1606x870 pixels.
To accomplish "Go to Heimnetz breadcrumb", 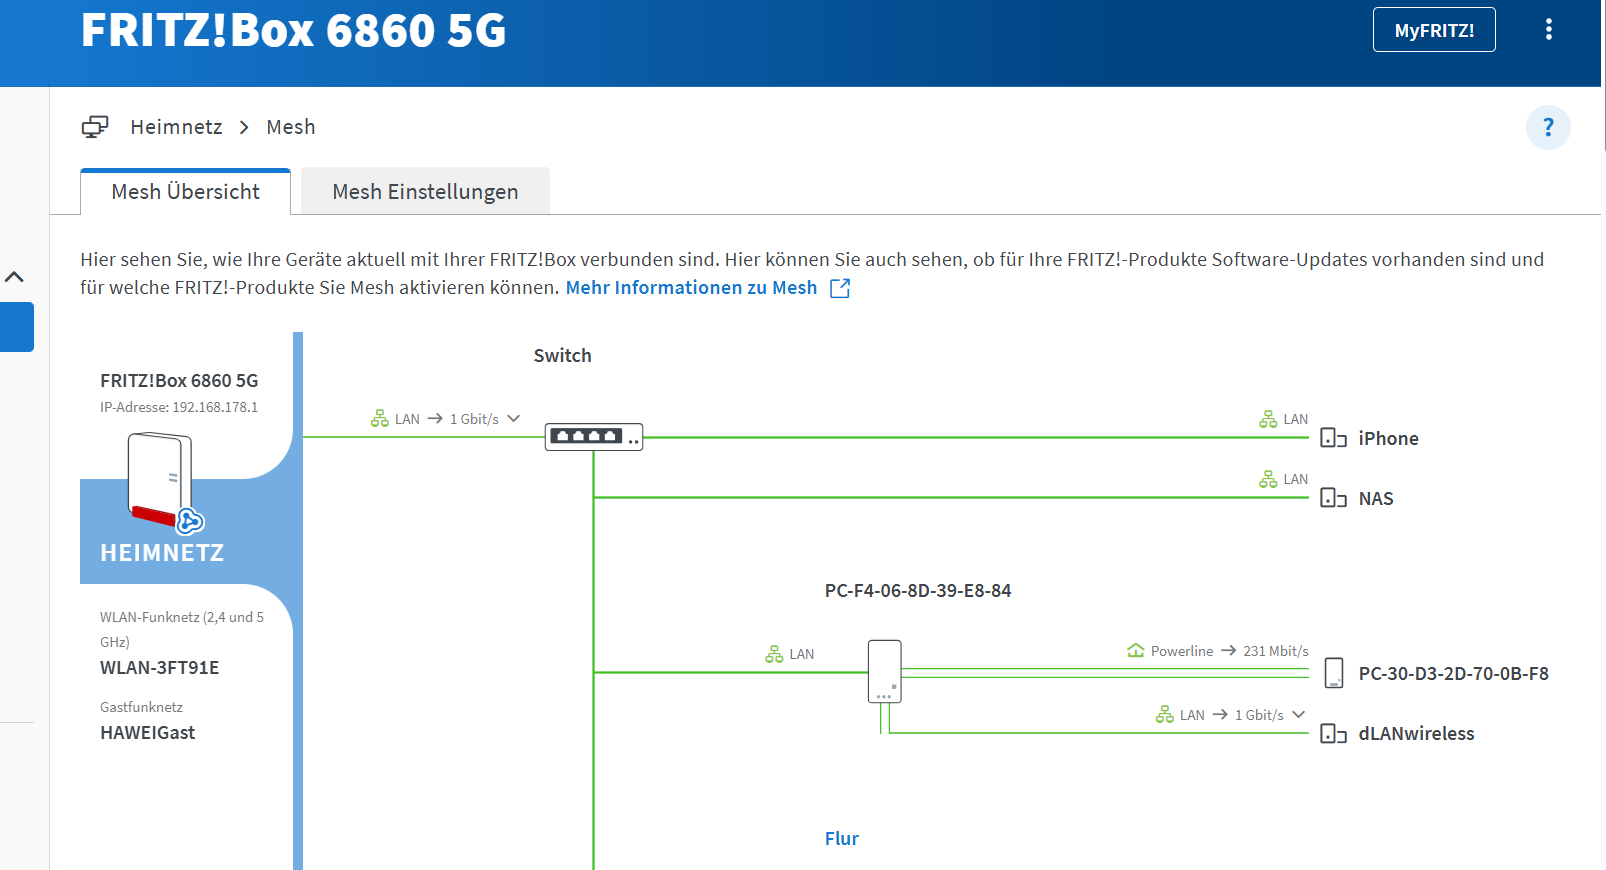I will [x=176, y=127].
